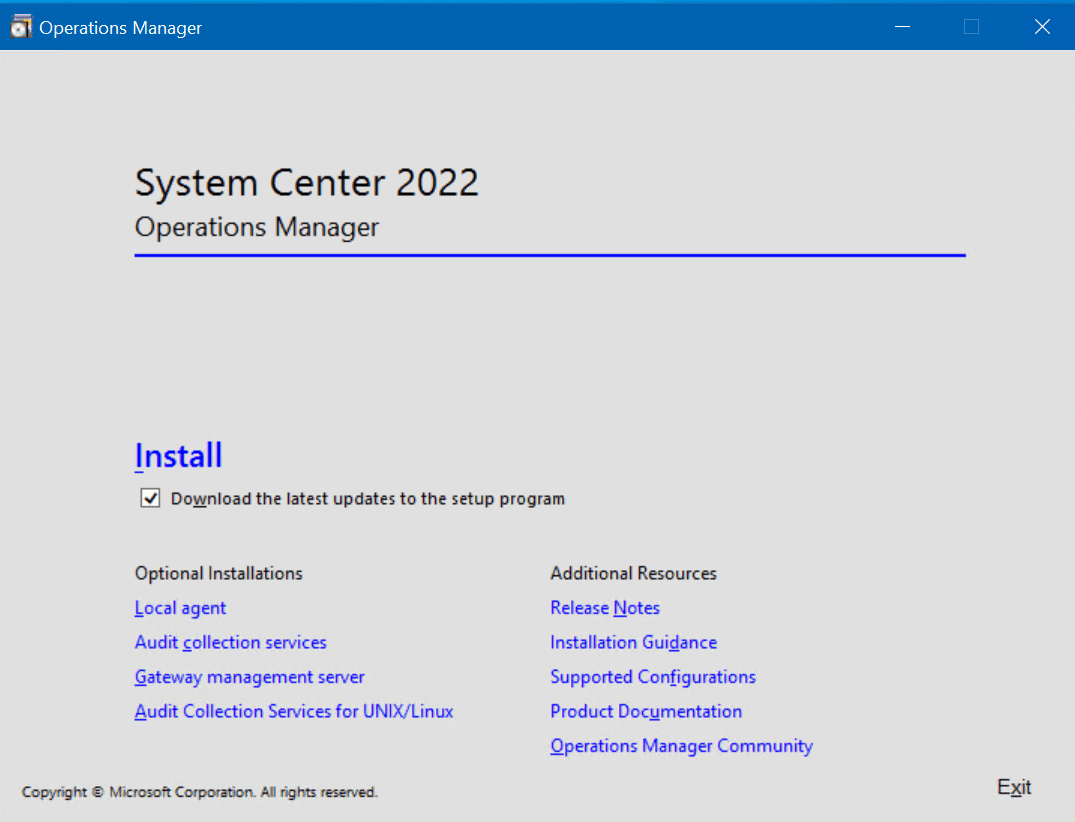
Task: Visit the Operations Manager Community
Action: point(681,746)
